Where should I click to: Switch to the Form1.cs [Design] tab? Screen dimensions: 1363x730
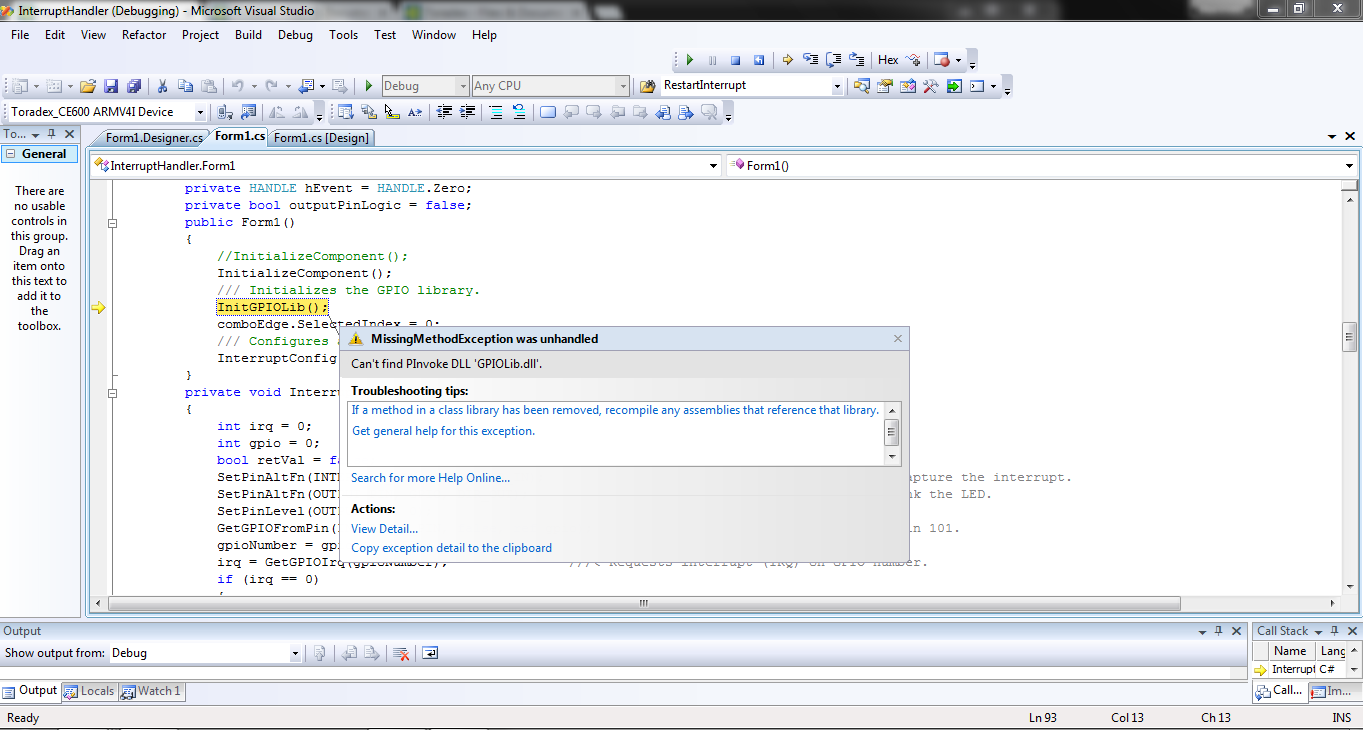click(x=321, y=137)
